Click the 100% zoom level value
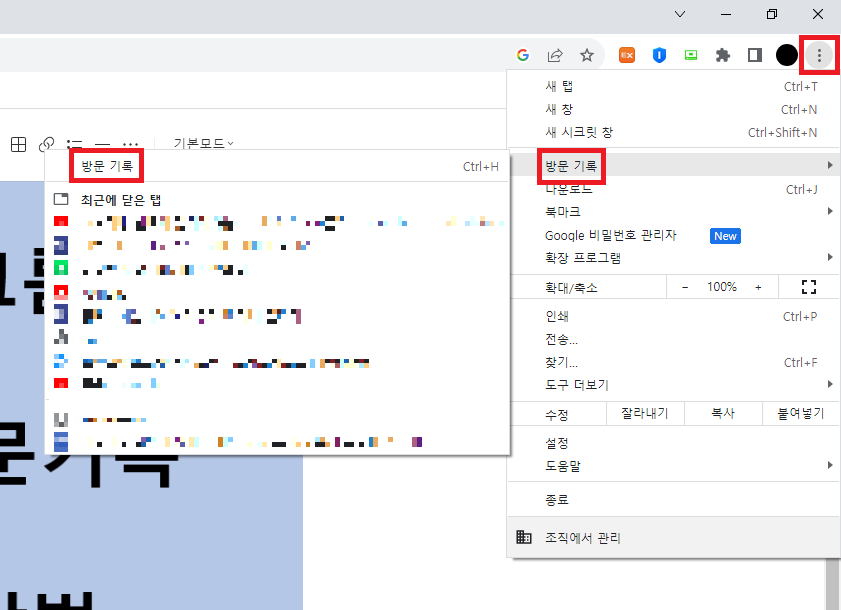The image size is (841, 610). point(721,287)
